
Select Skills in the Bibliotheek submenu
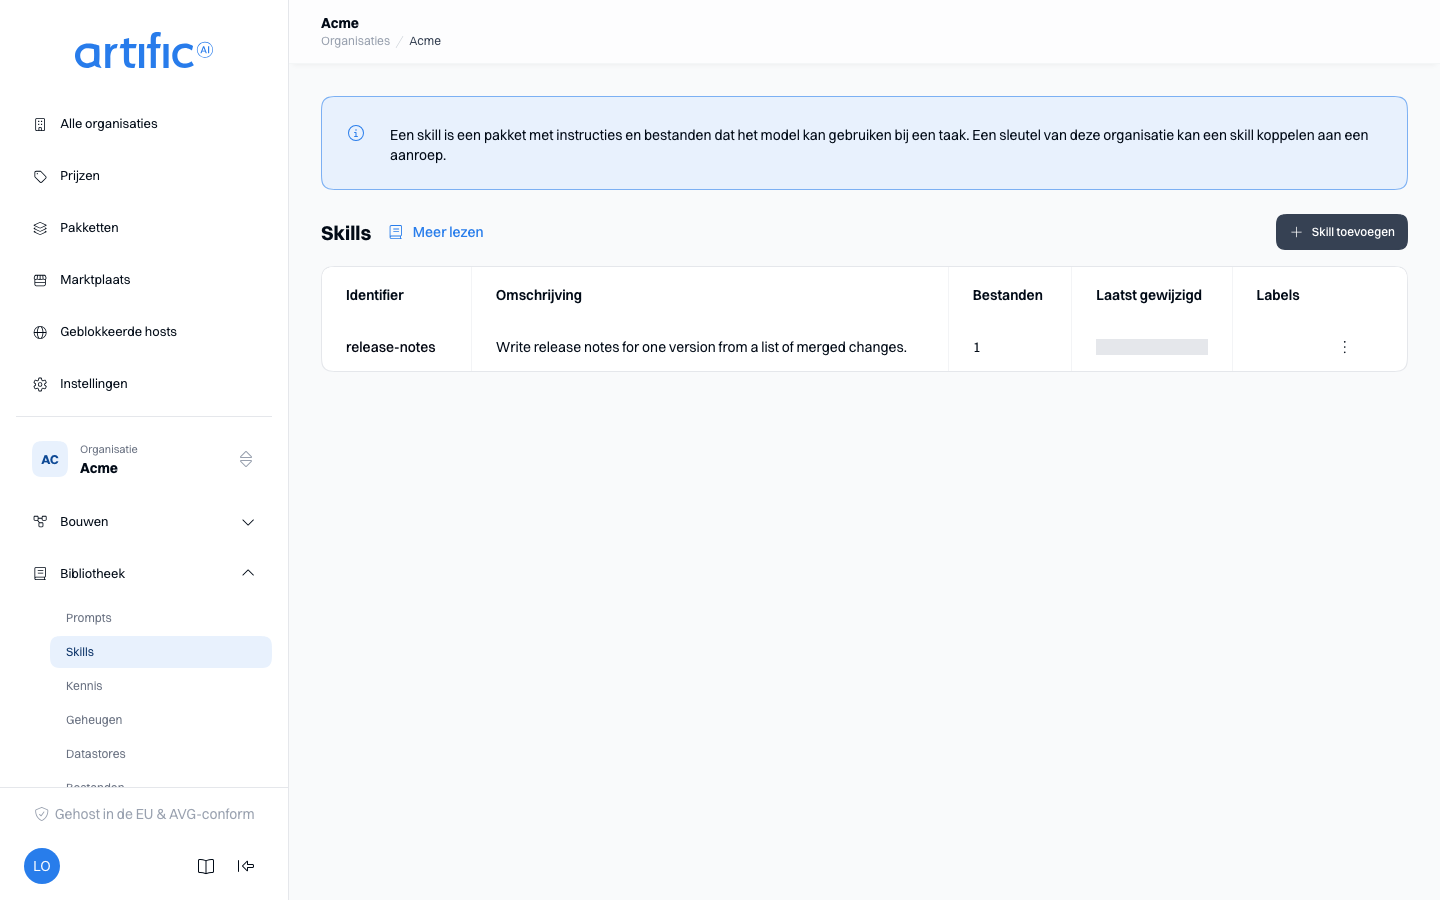(161, 652)
